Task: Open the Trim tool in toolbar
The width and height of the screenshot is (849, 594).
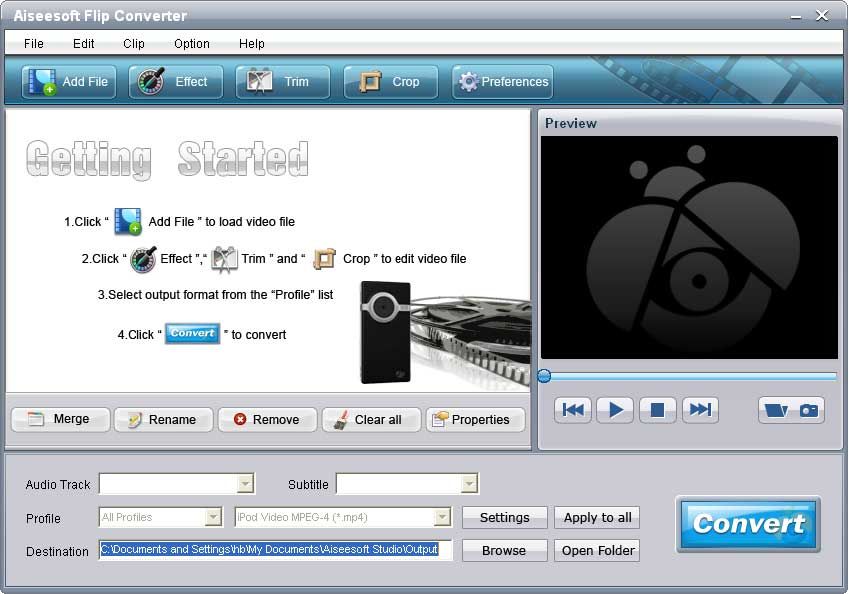Action: point(283,82)
